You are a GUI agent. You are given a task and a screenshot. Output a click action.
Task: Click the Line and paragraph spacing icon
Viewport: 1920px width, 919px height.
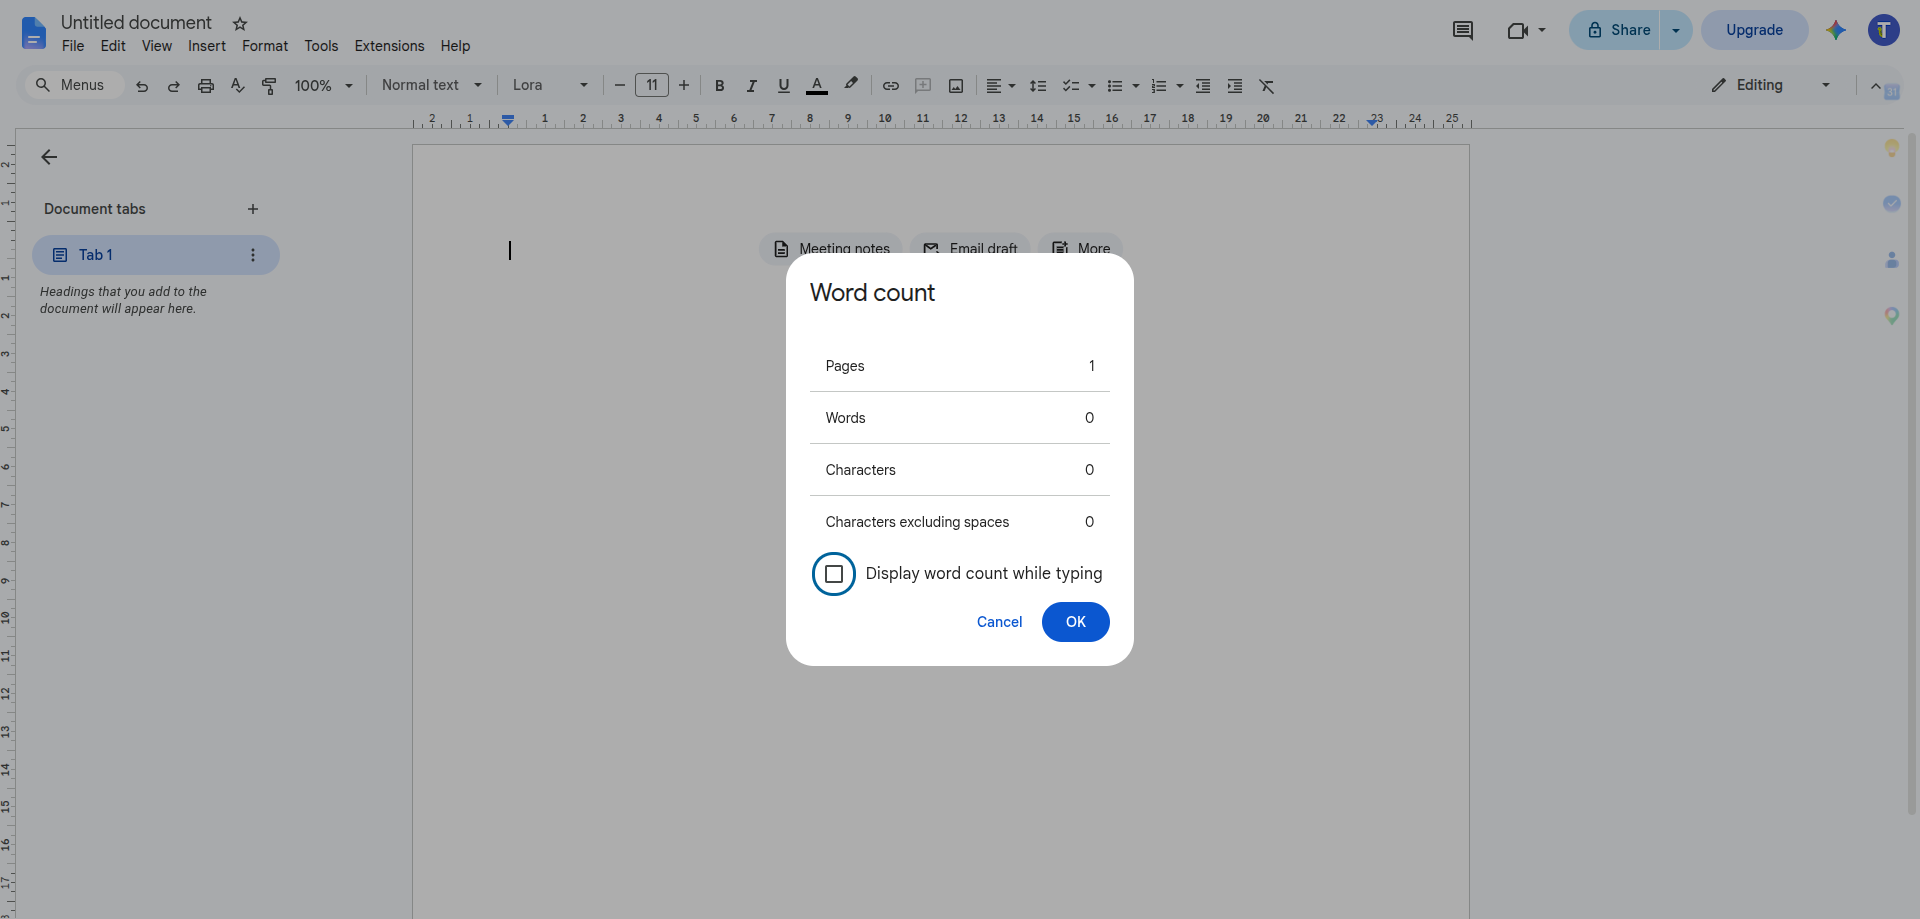coord(1038,86)
